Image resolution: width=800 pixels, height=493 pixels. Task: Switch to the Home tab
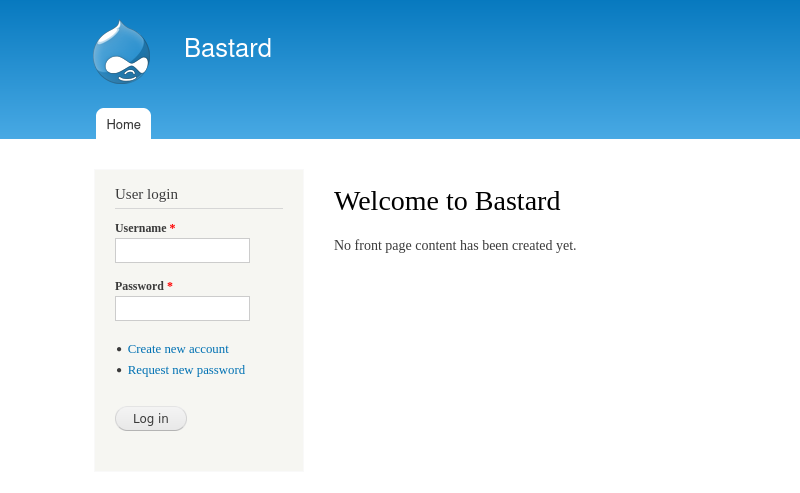[x=123, y=125]
